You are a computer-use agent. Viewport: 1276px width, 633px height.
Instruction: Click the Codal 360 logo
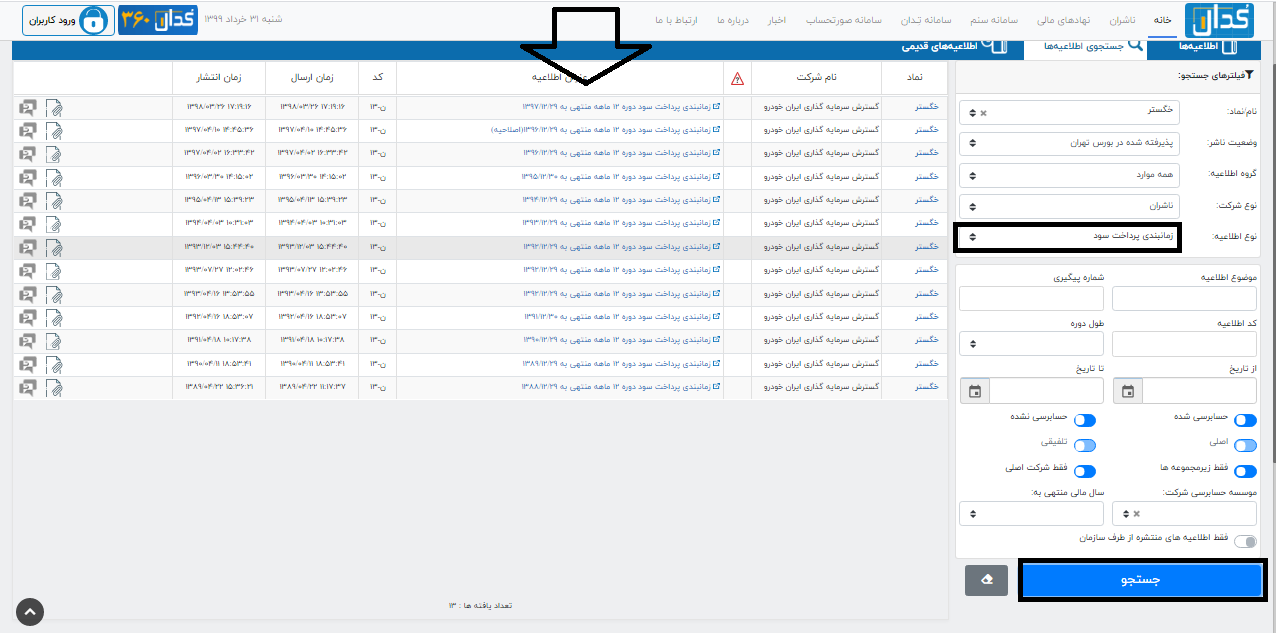coord(154,20)
